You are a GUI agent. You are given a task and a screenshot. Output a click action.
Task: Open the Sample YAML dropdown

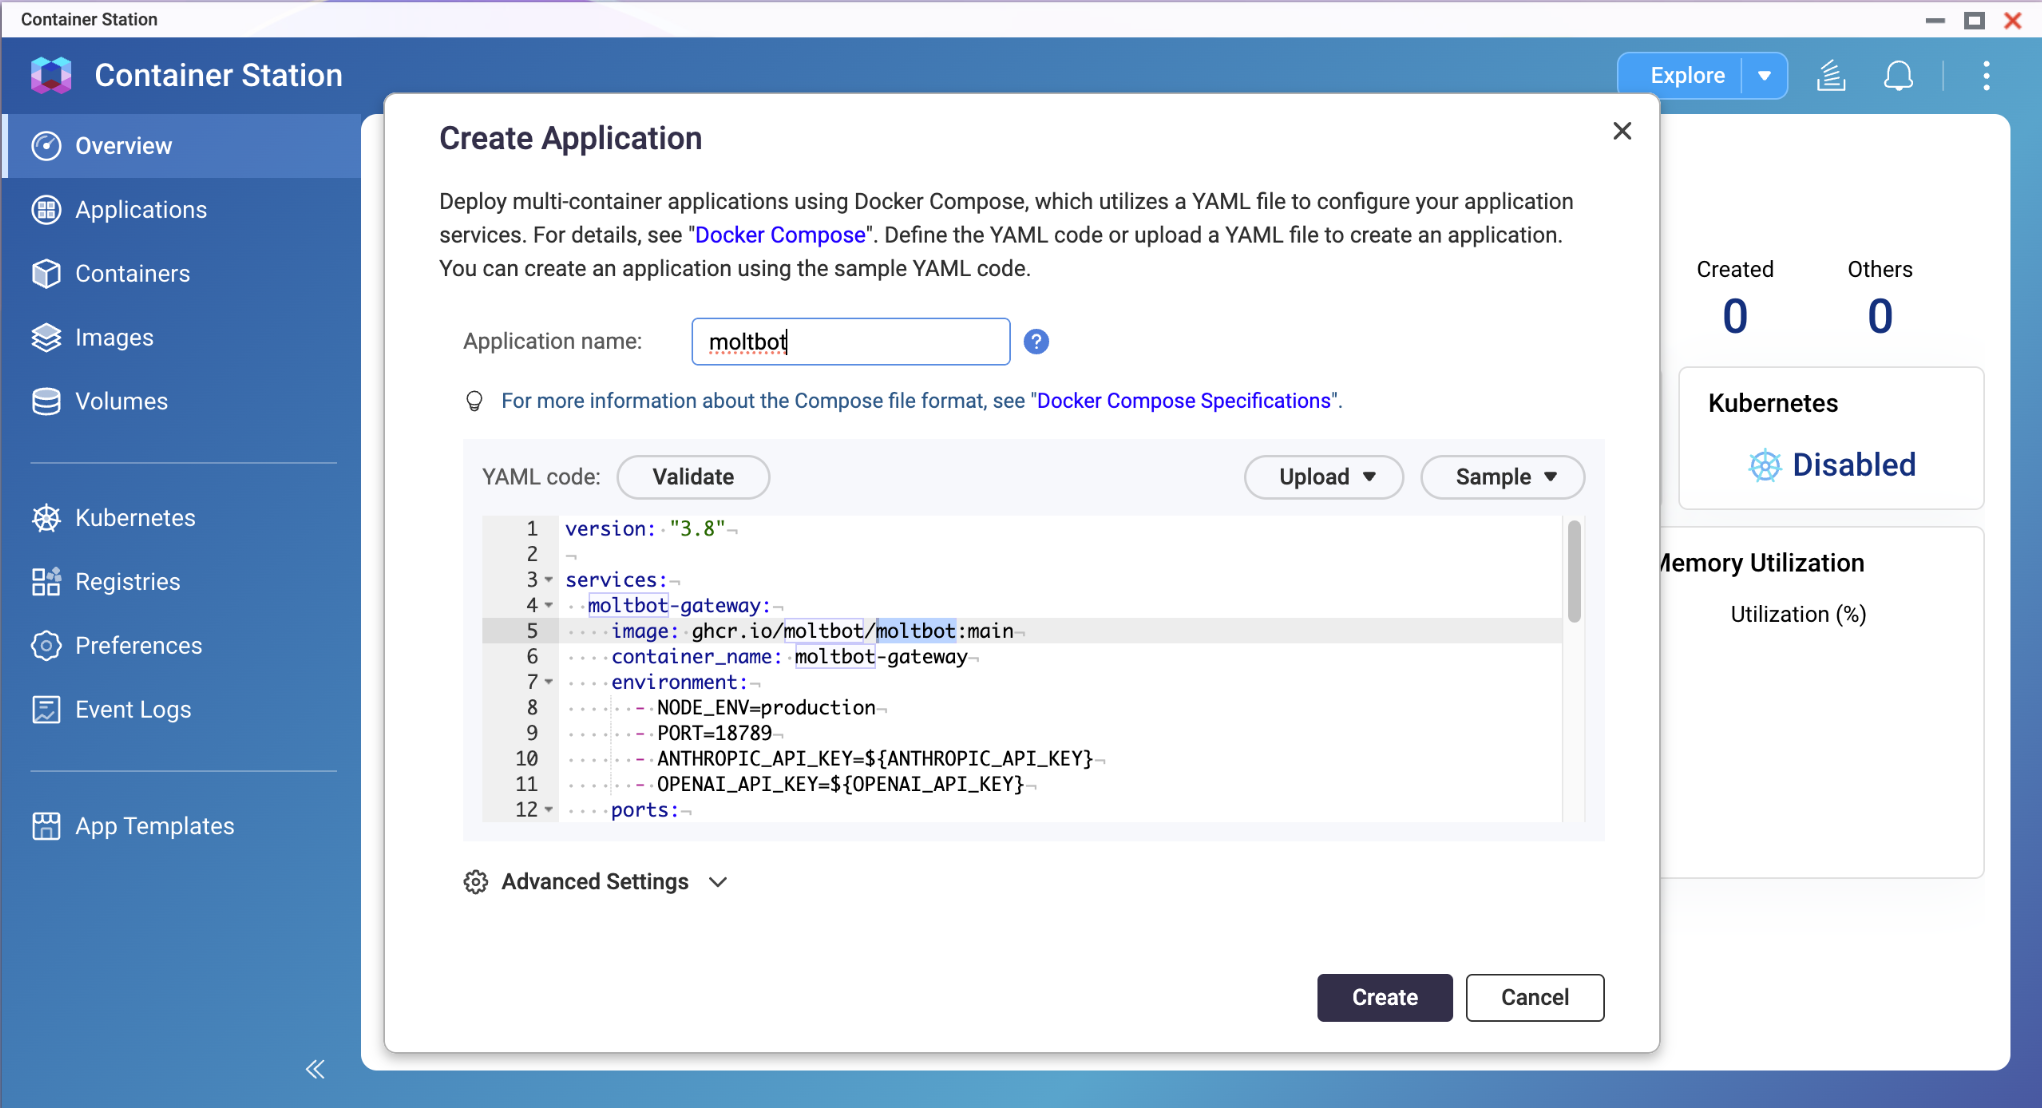coord(1502,477)
